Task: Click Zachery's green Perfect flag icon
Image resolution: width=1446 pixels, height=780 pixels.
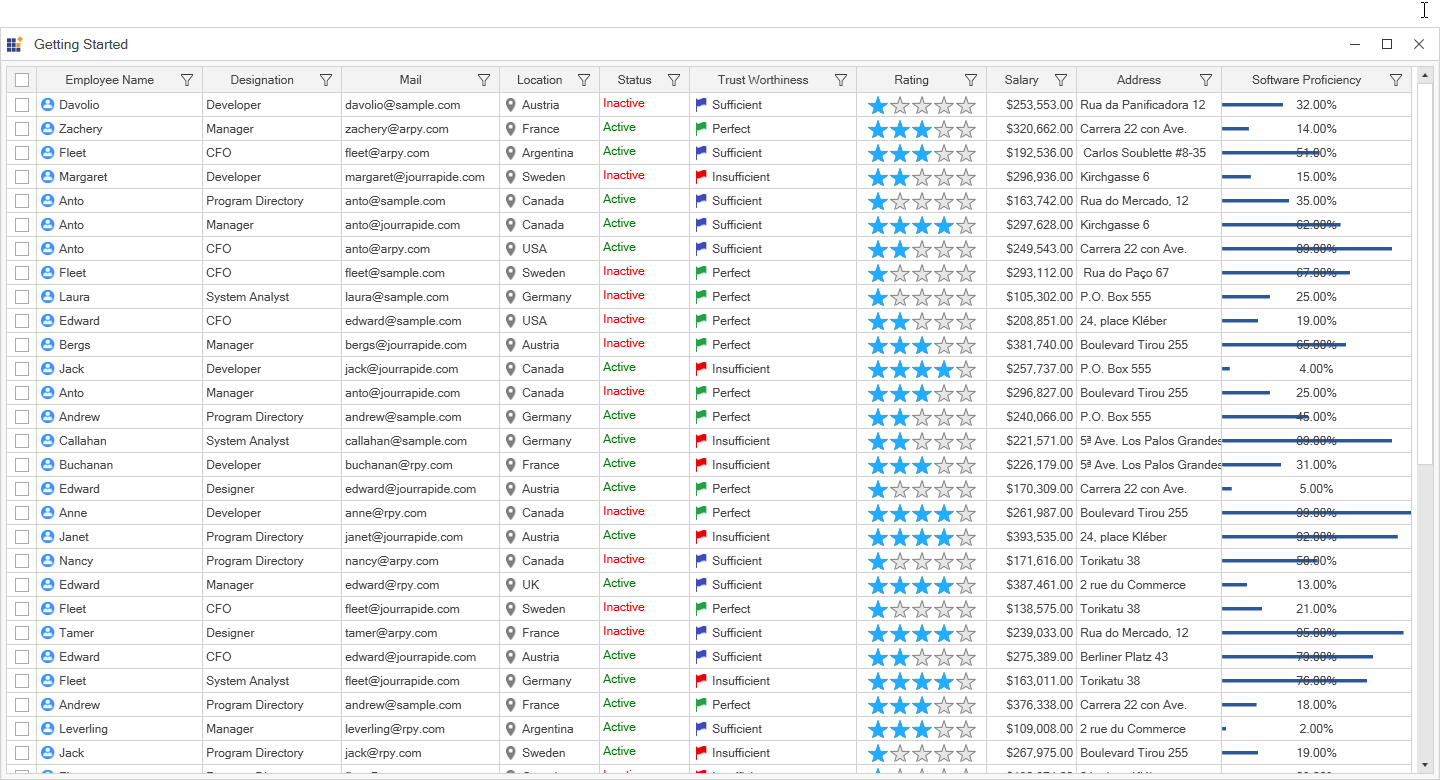Action: pyautogui.click(x=701, y=128)
